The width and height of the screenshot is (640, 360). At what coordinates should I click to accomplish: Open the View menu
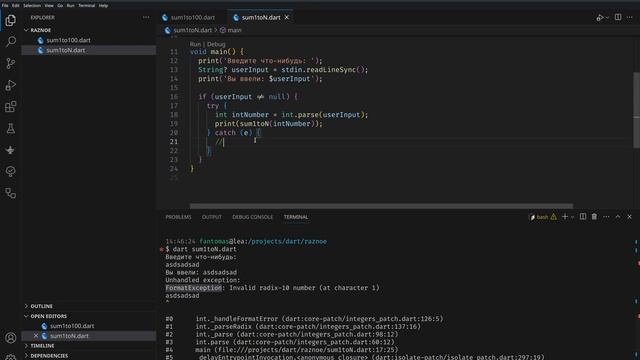click(49, 6)
